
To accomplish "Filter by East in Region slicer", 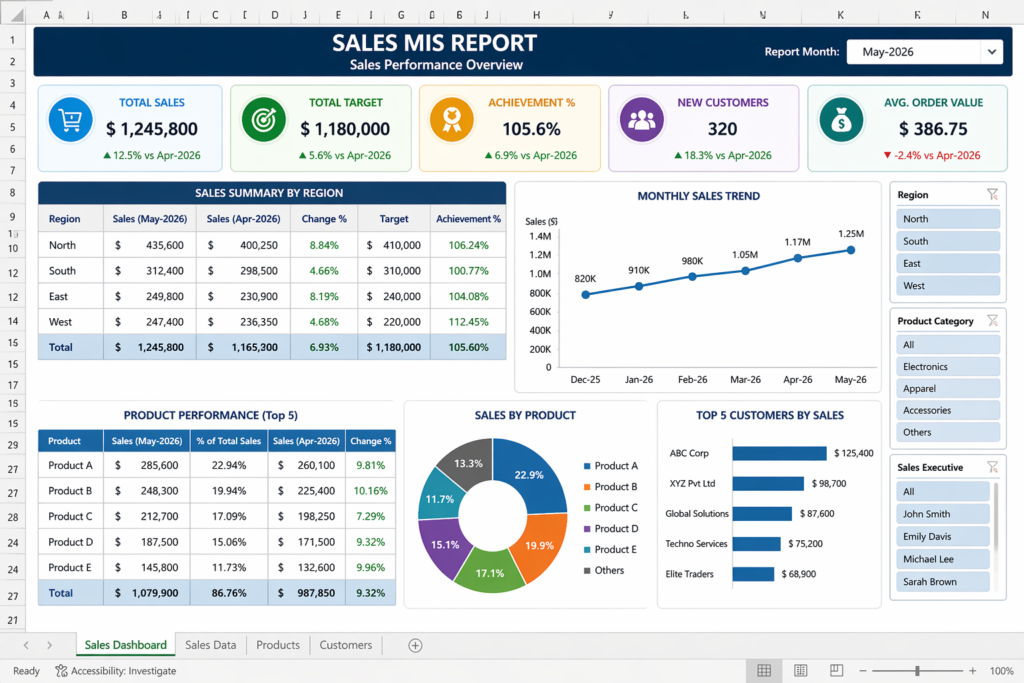I will pos(948,263).
